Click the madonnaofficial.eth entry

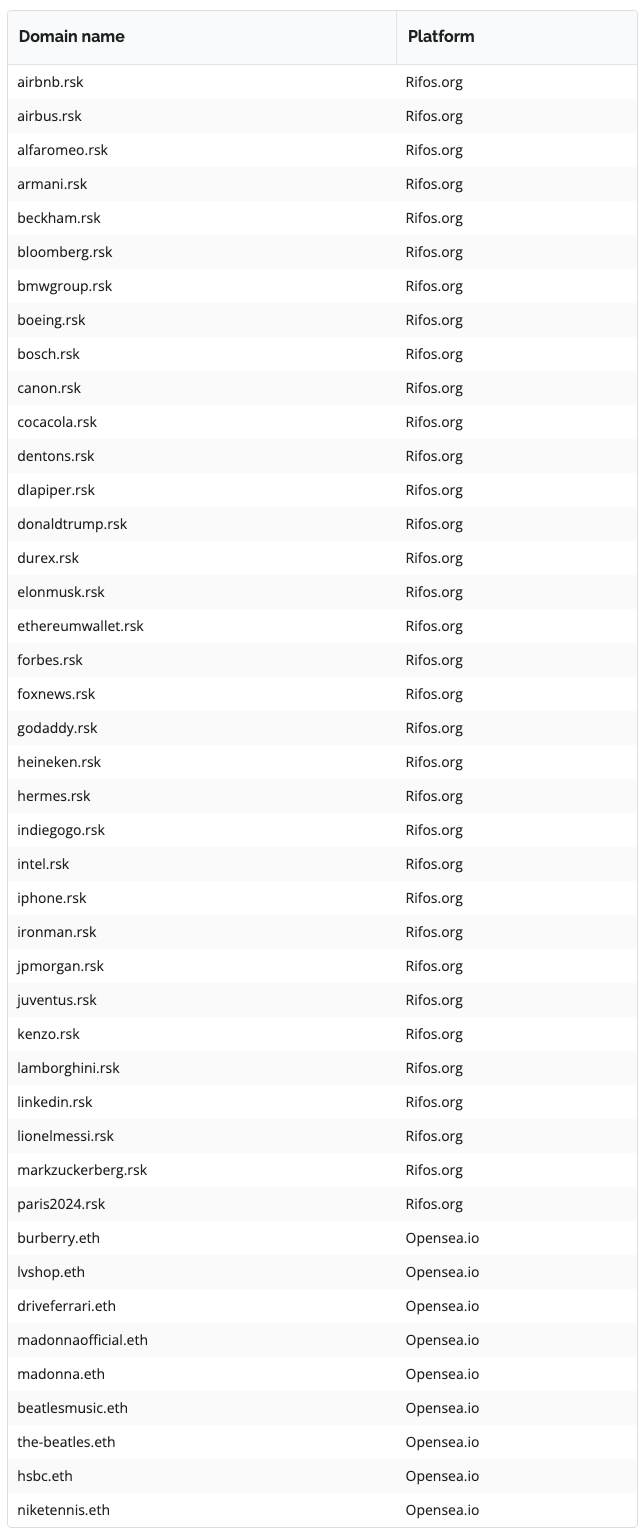coord(82,1340)
